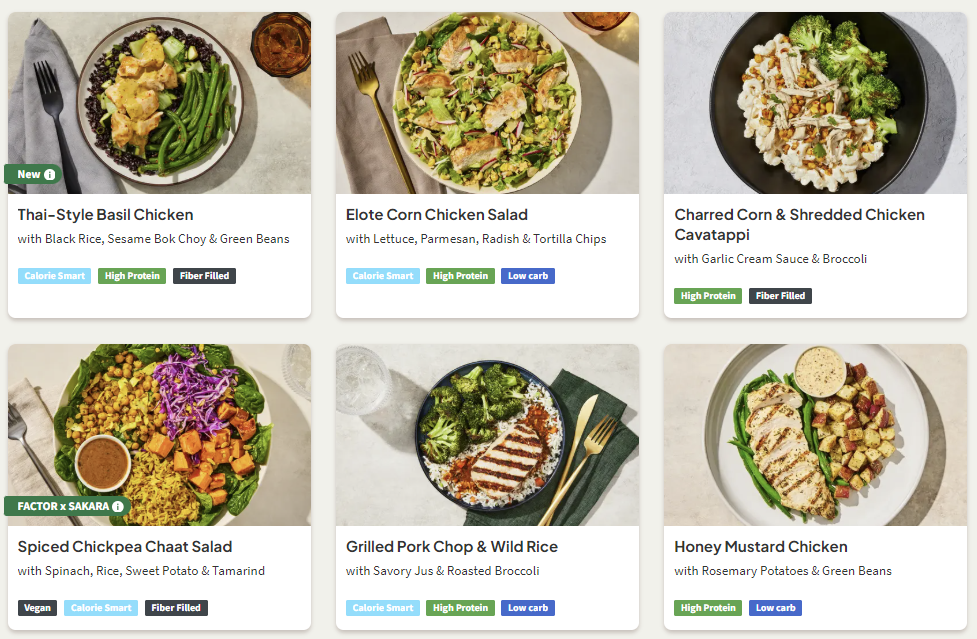Click the FACTOR x SAKARA badge label

point(62,507)
